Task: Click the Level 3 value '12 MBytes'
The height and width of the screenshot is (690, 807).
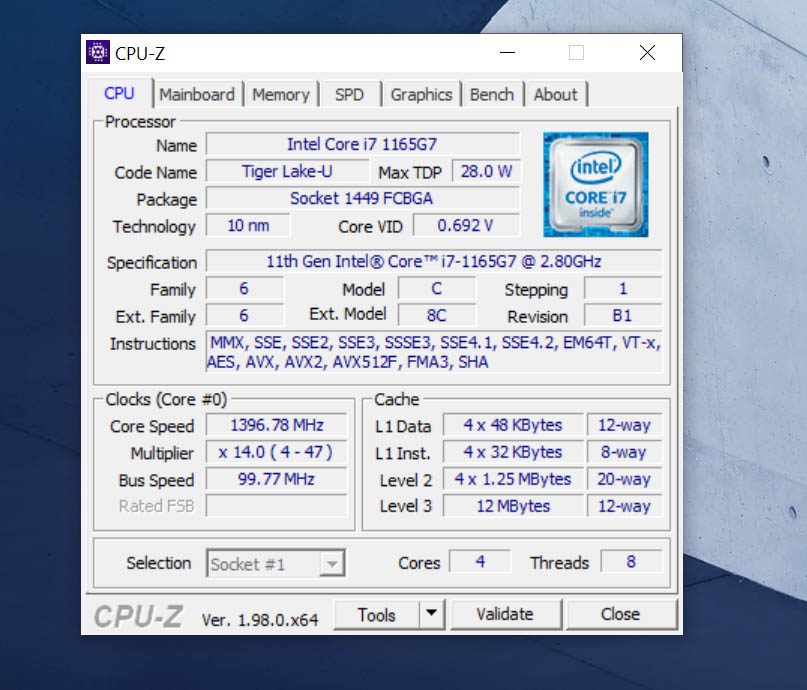Action: (513, 506)
